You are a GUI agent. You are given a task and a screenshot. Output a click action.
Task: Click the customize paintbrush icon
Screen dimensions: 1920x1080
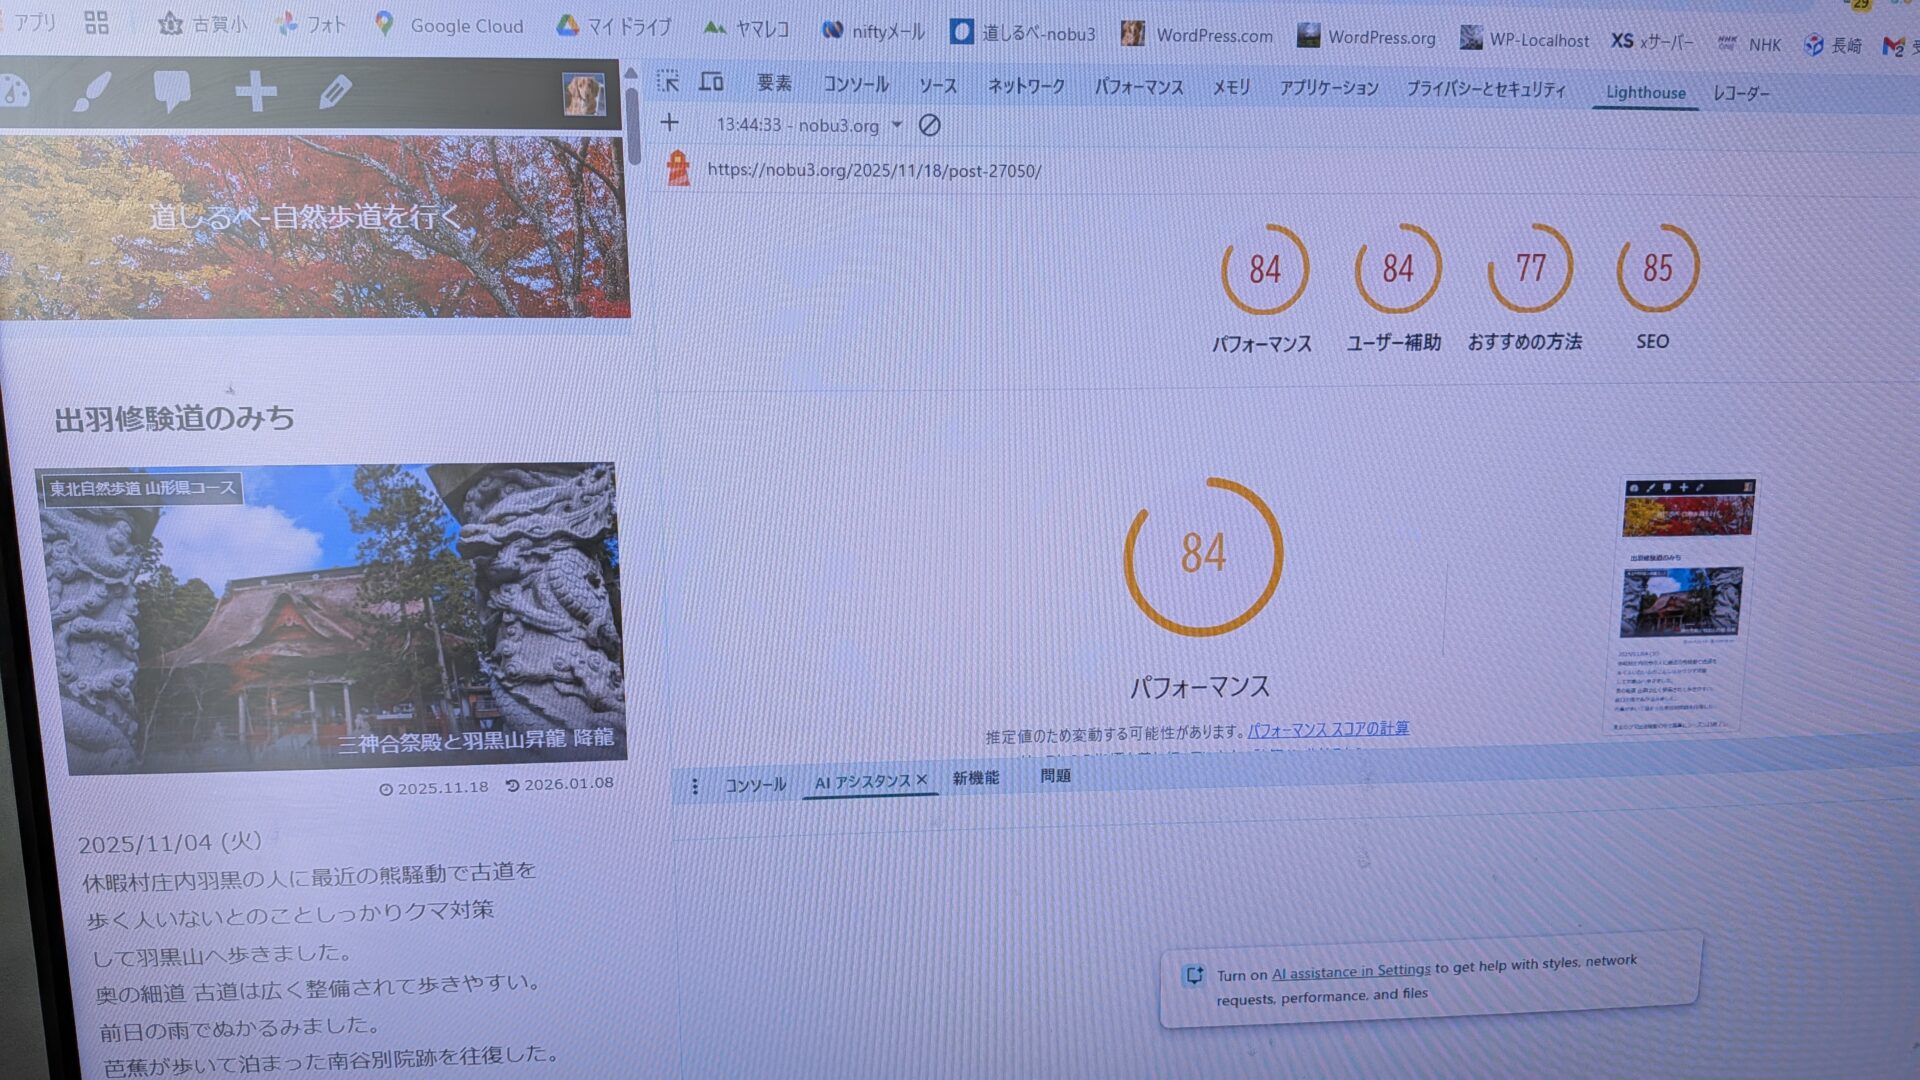(x=92, y=92)
